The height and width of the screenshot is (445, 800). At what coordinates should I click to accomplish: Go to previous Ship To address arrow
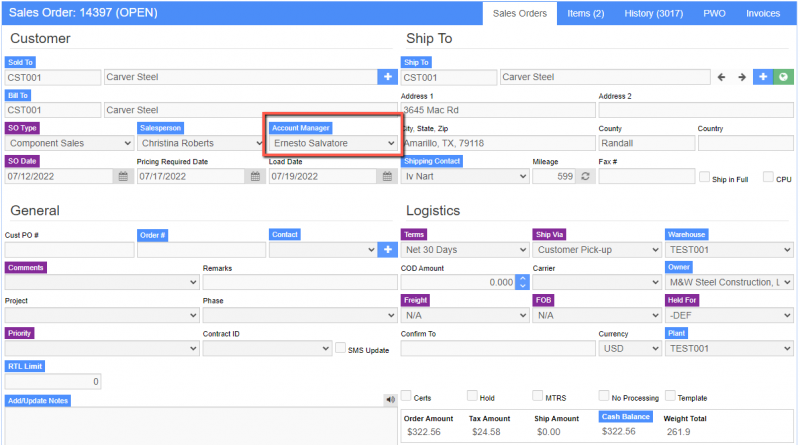coord(721,77)
